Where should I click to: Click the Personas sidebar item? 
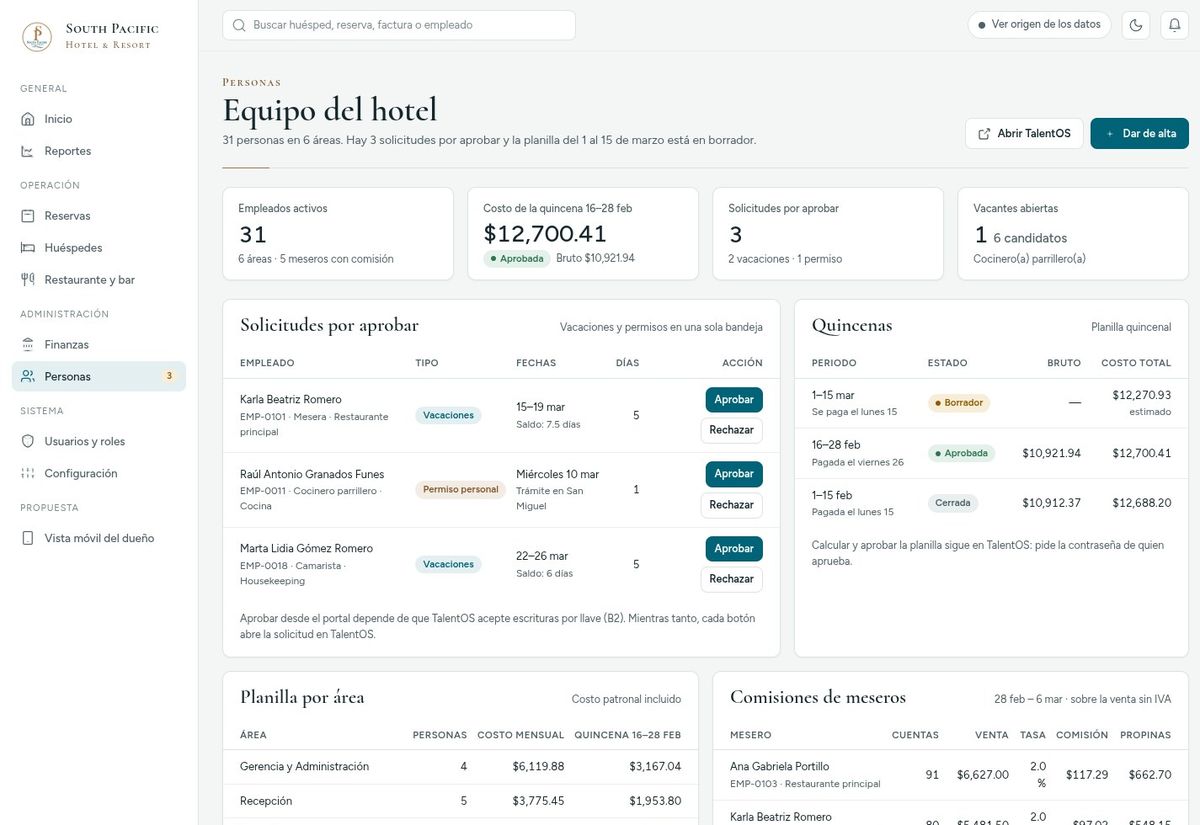[99, 377]
